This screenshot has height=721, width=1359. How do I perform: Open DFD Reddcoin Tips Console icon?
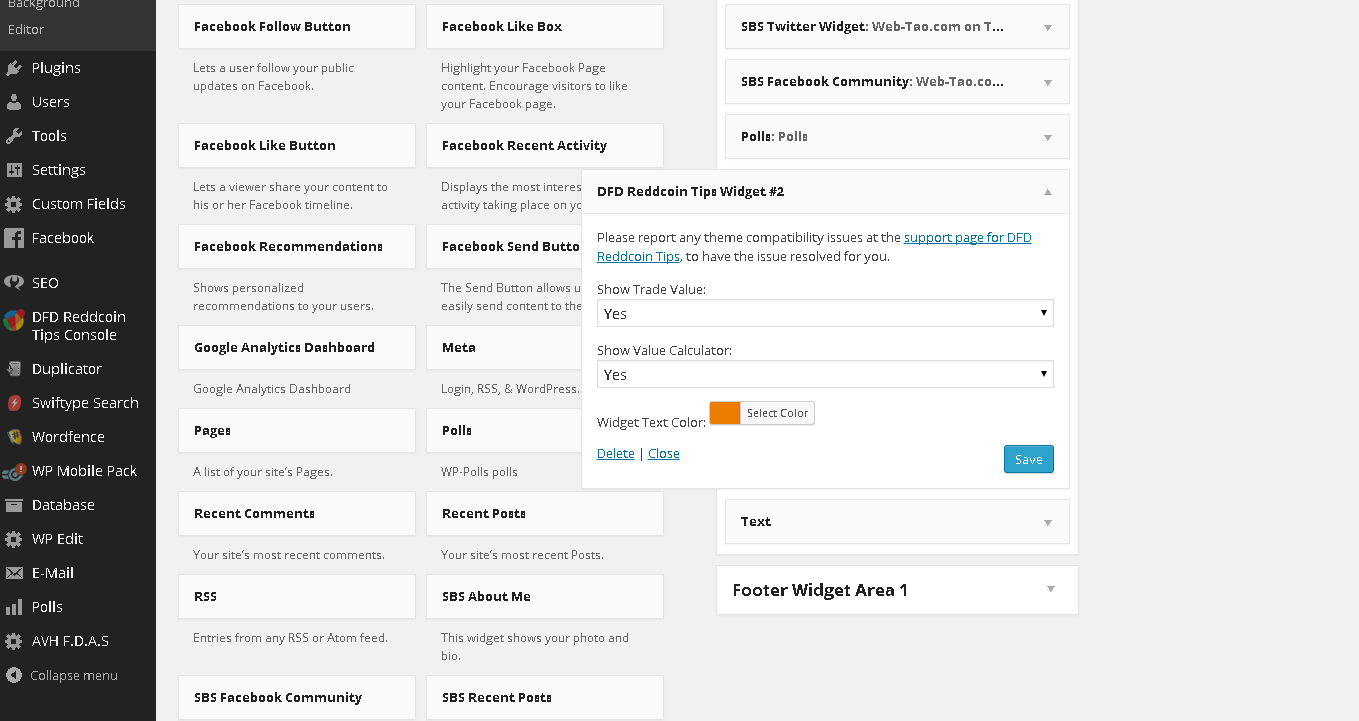pos(14,320)
